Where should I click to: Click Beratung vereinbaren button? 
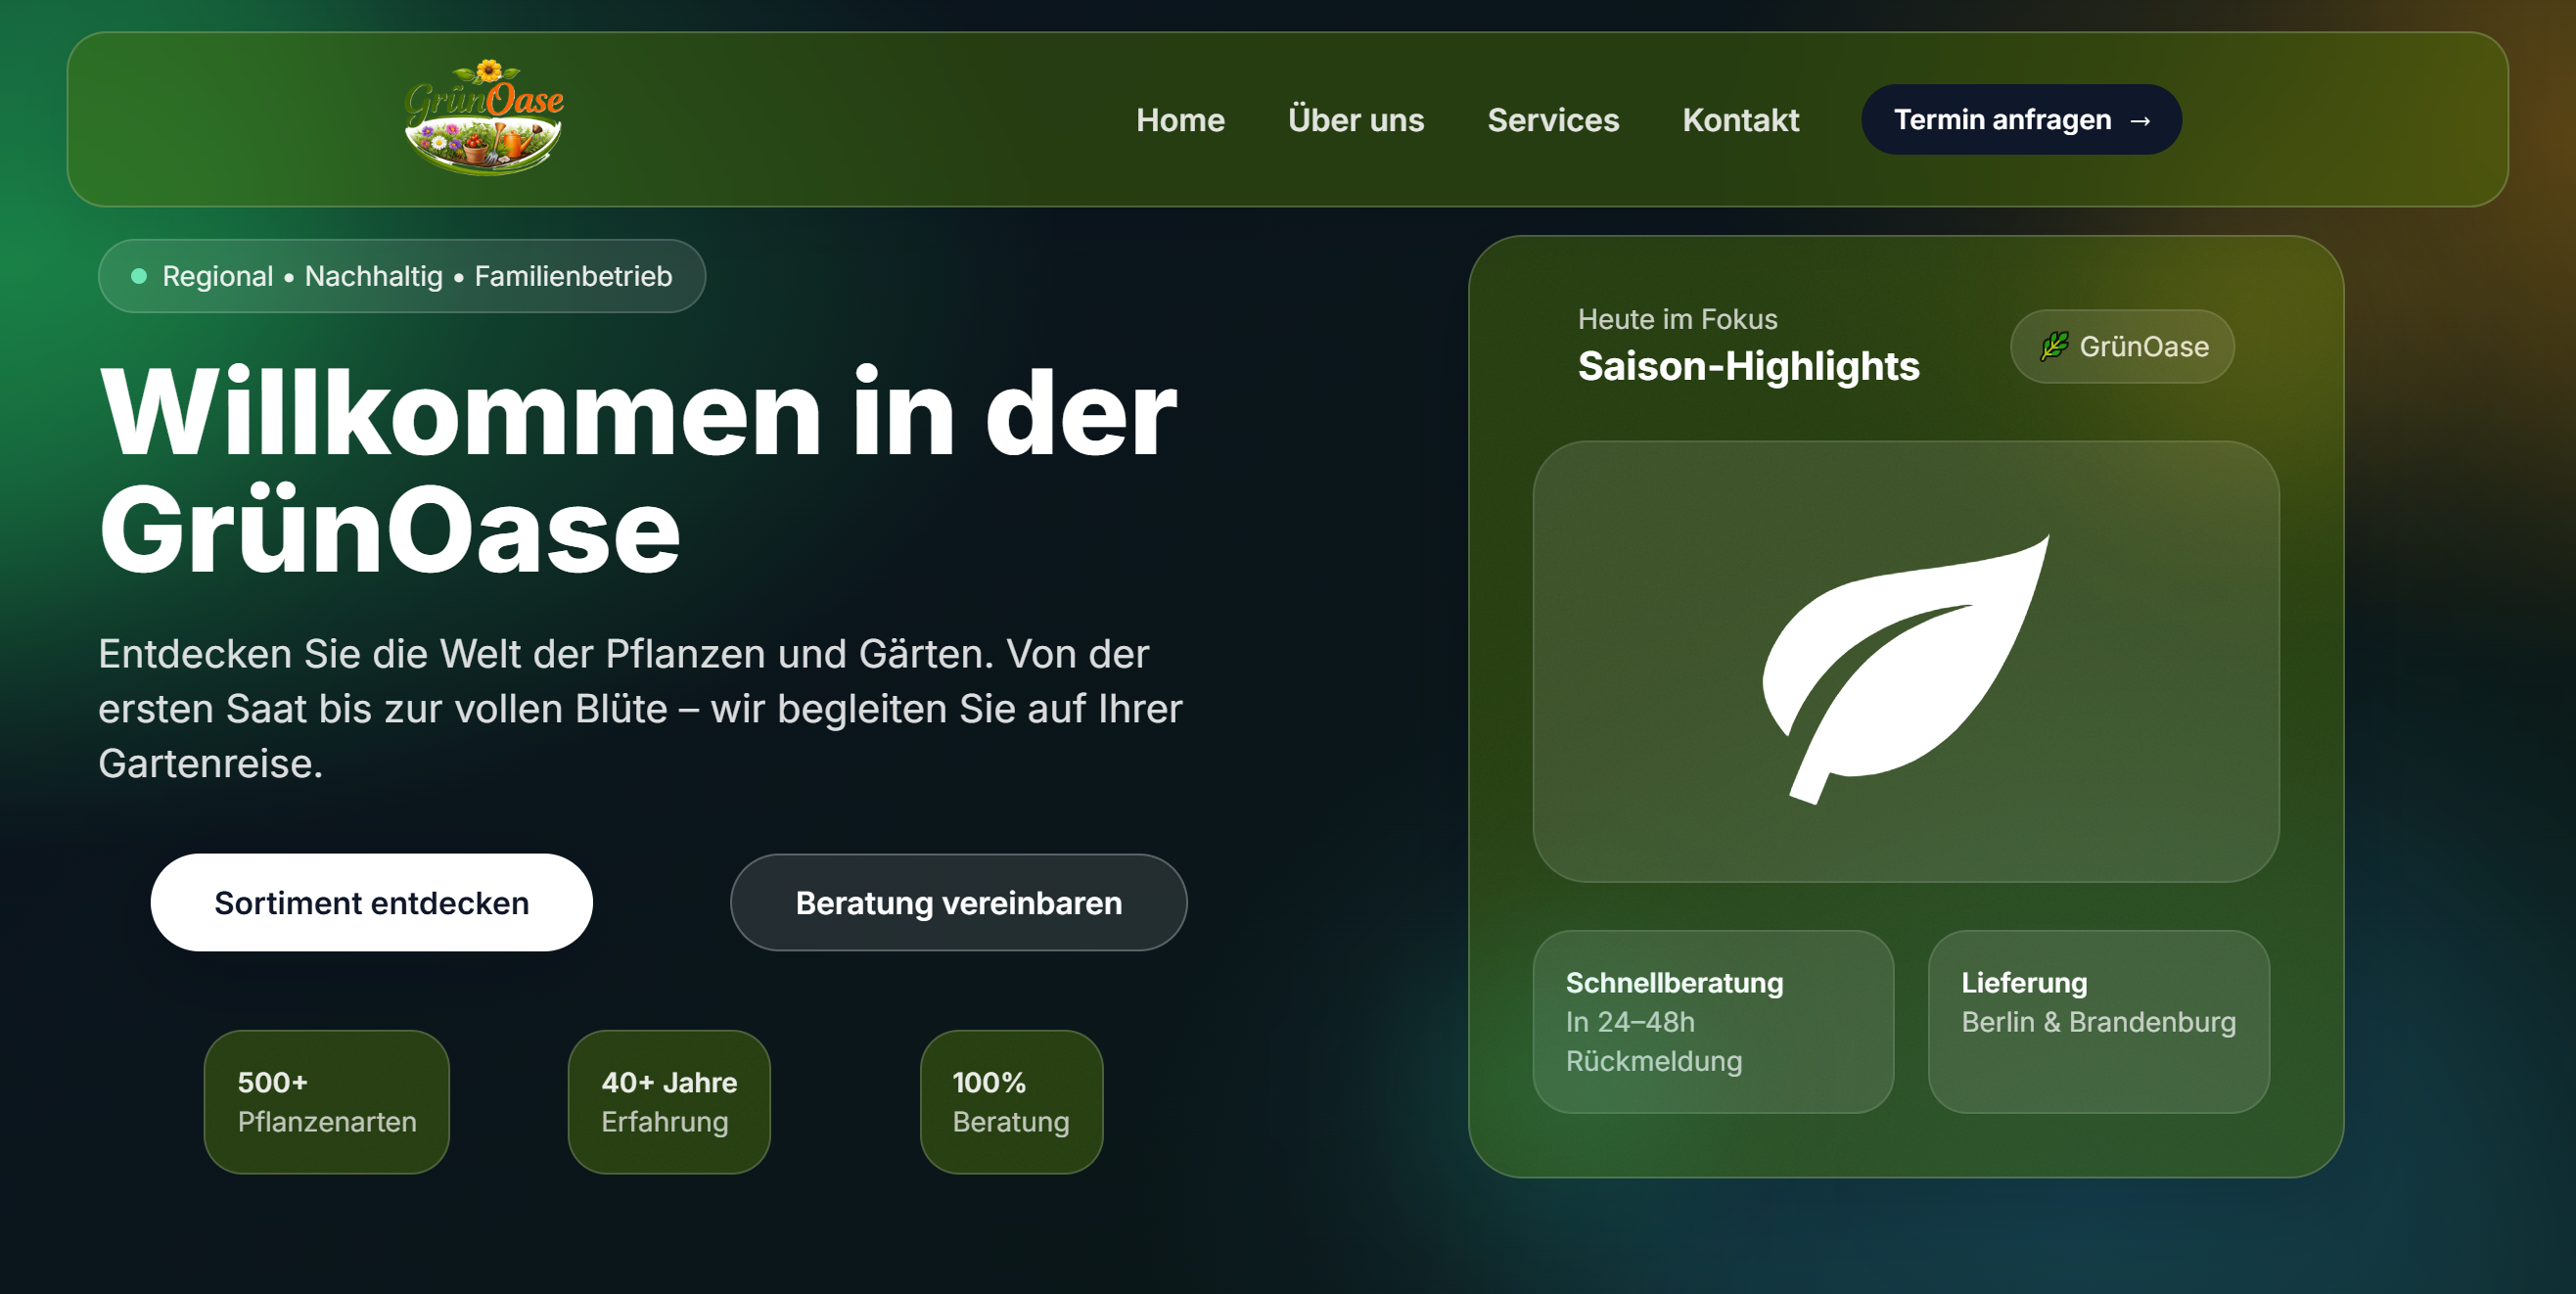point(958,902)
